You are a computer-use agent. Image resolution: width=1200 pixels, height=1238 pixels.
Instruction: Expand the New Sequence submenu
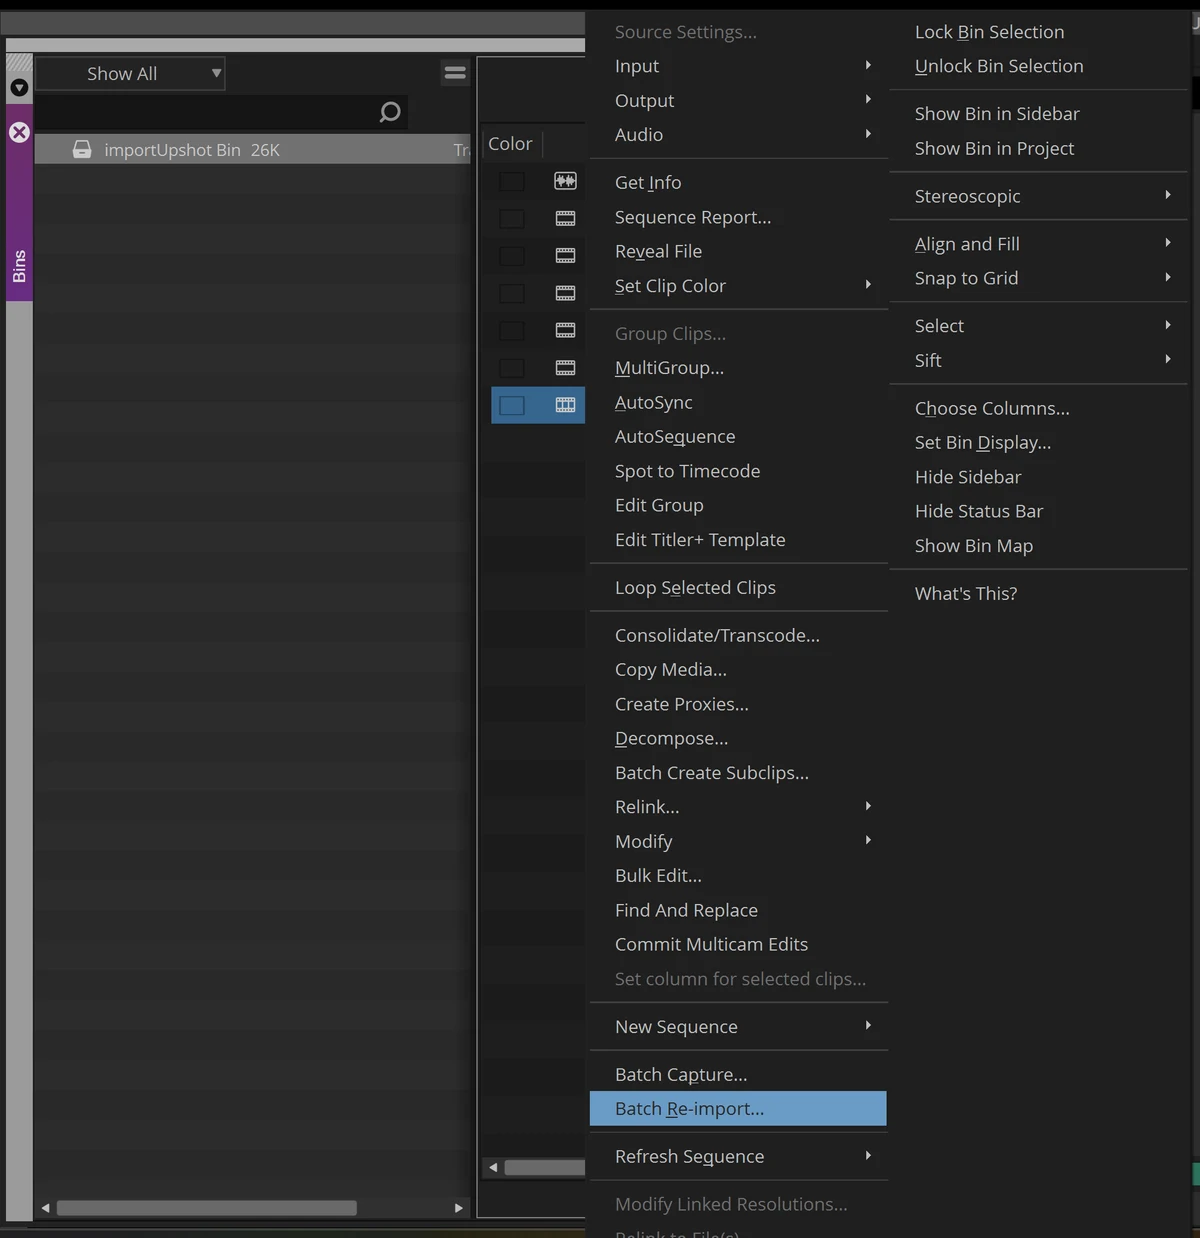pyautogui.click(x=739, y=1027)
